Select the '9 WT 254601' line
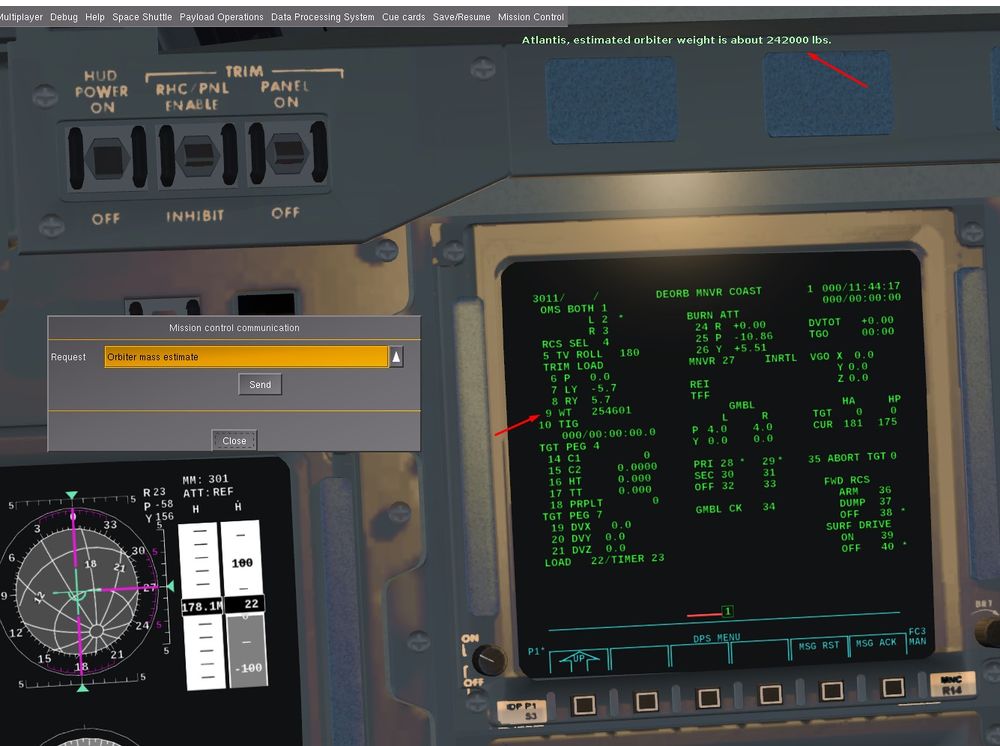 [x=588, y=412]
